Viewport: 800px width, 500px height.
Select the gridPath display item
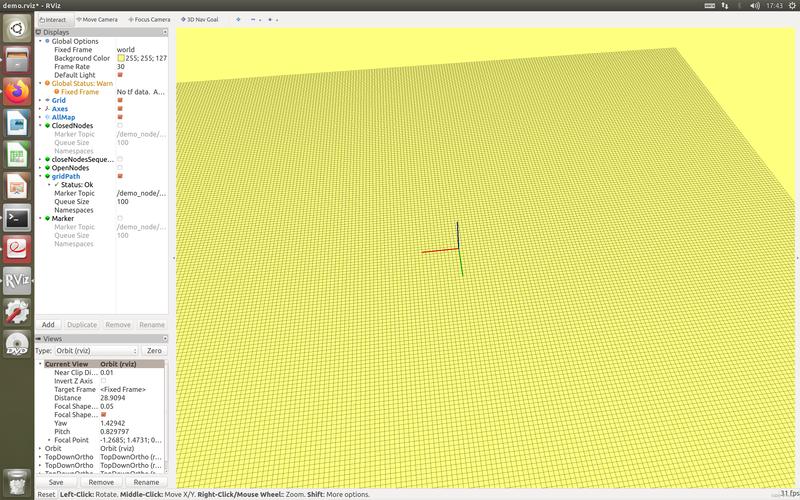(65, 176)
